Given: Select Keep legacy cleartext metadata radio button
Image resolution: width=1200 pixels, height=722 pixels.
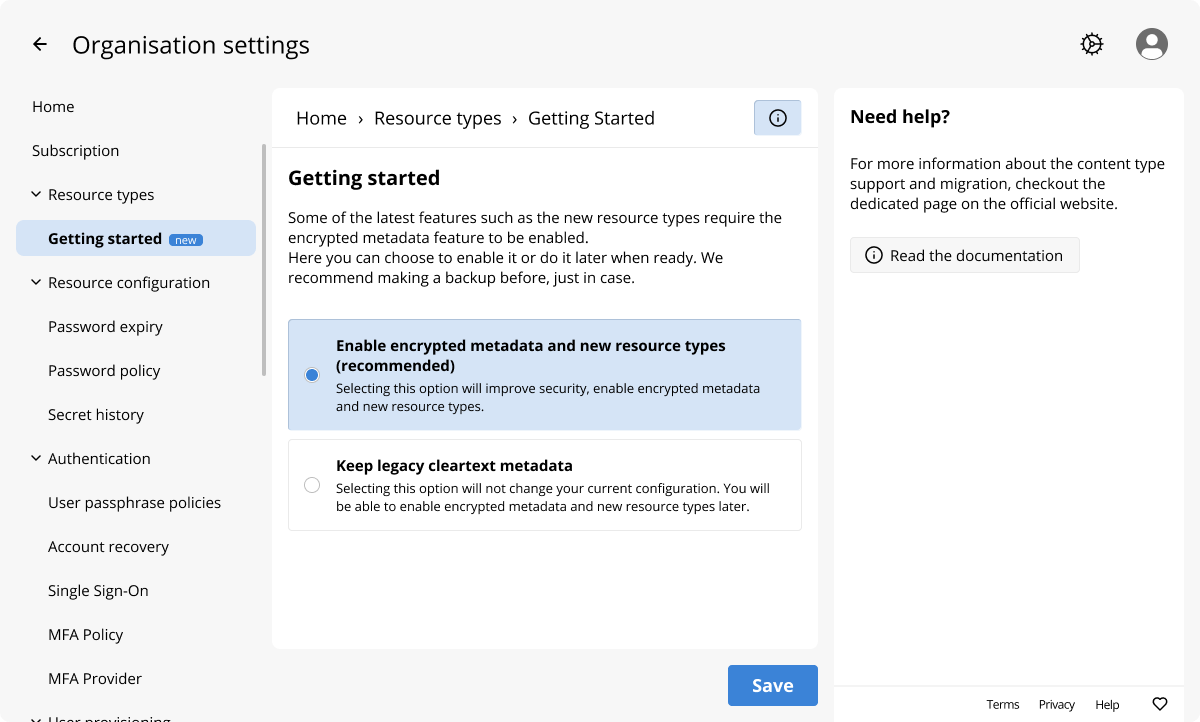Looking at the screenshot, I should 312,485.
